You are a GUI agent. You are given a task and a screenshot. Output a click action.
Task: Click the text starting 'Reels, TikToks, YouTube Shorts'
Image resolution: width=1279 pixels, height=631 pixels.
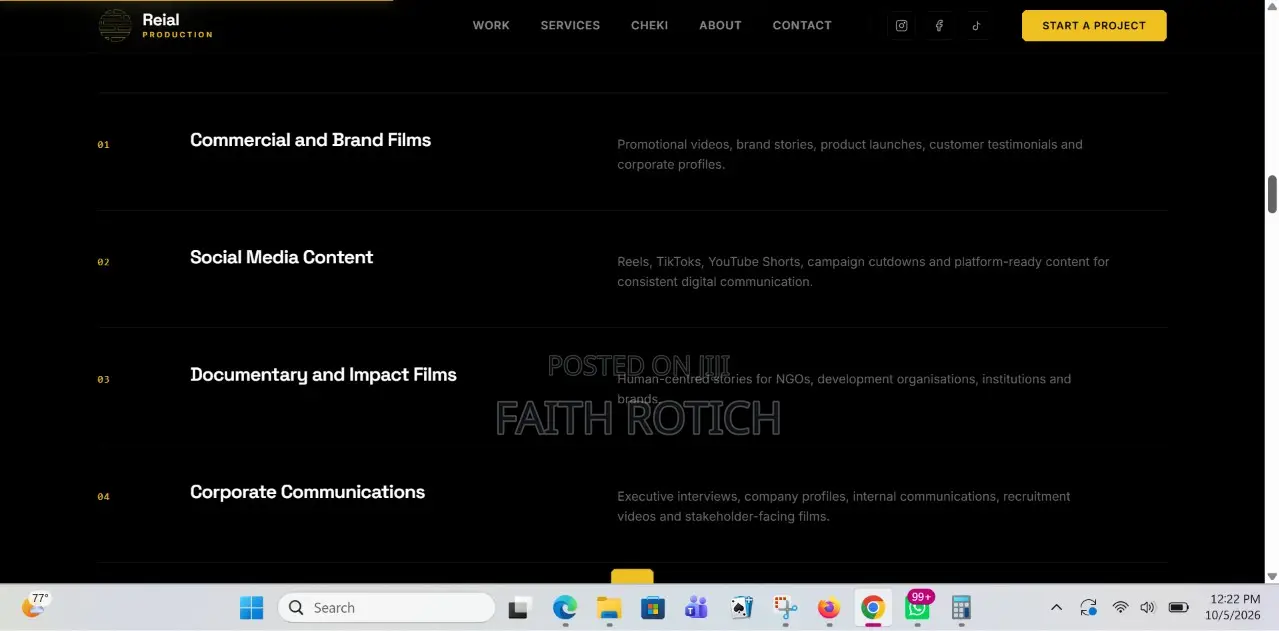(863, 272)
